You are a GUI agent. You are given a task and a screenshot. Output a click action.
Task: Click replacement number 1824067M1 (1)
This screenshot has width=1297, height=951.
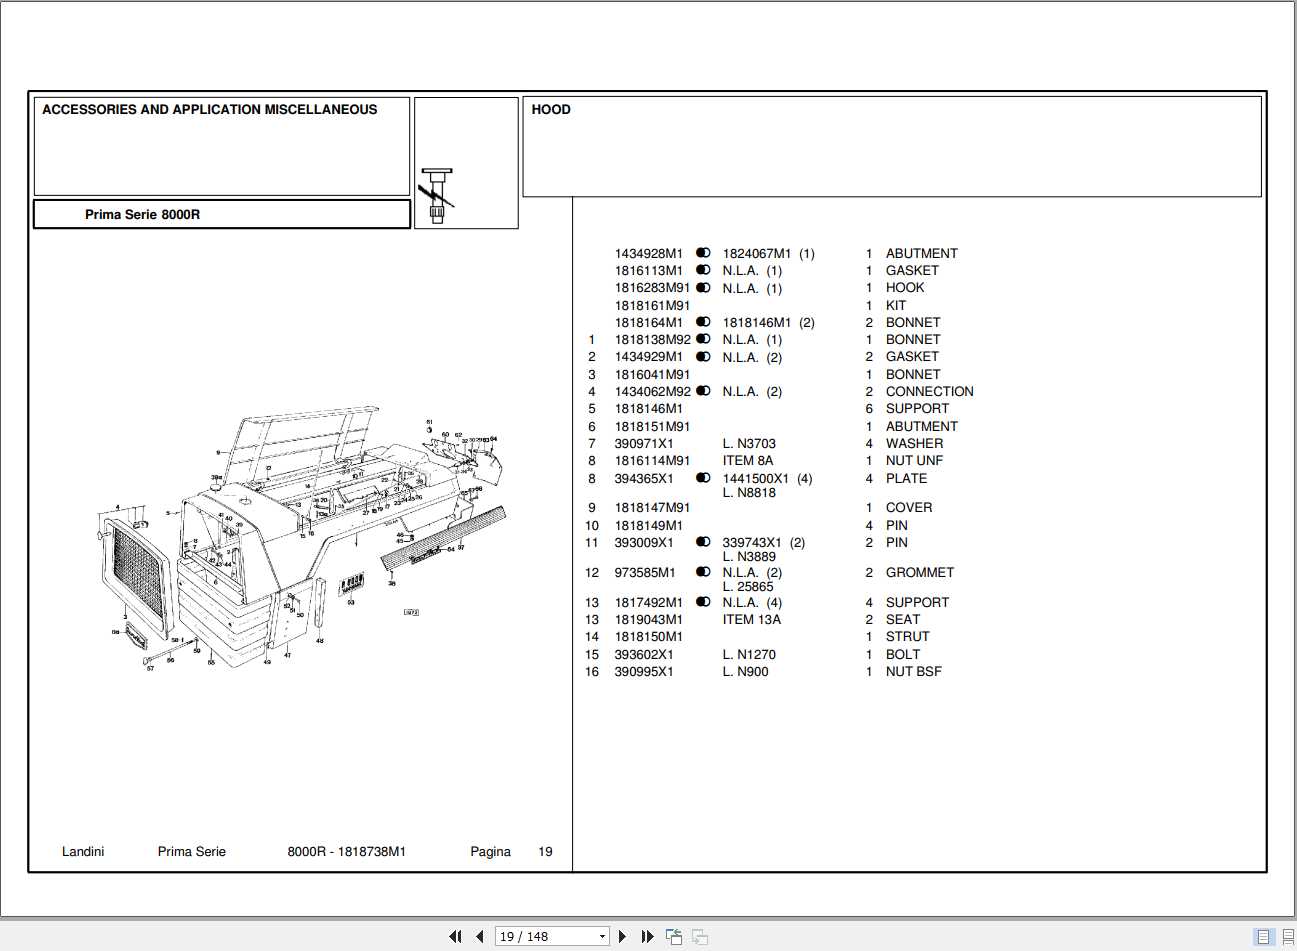768,253
